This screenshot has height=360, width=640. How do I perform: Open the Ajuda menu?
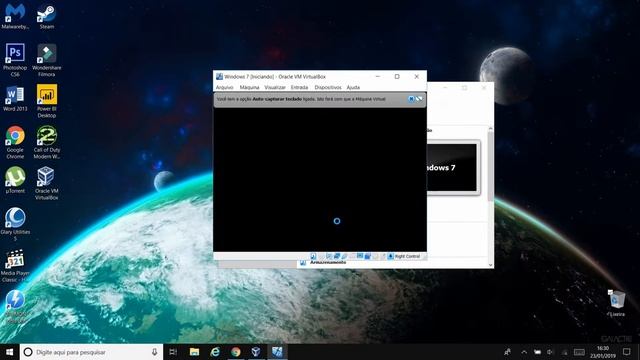tap(353, 87)
